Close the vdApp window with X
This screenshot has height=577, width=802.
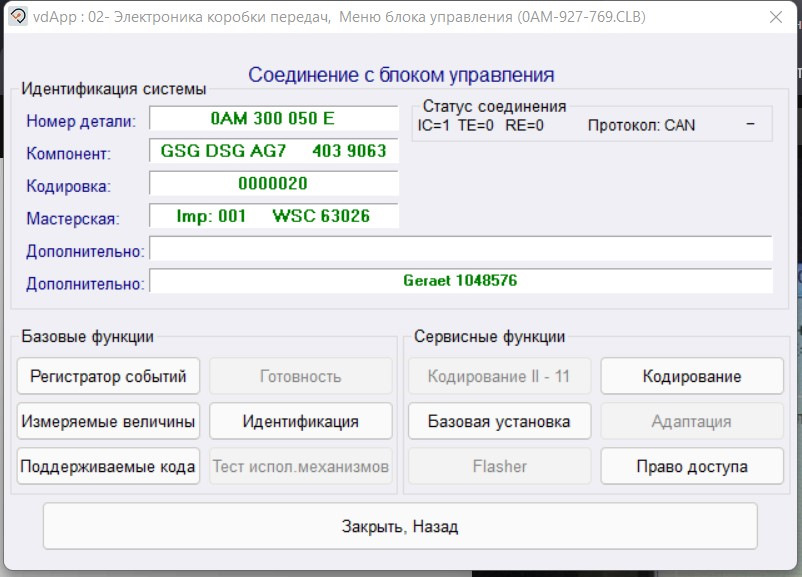775,17
